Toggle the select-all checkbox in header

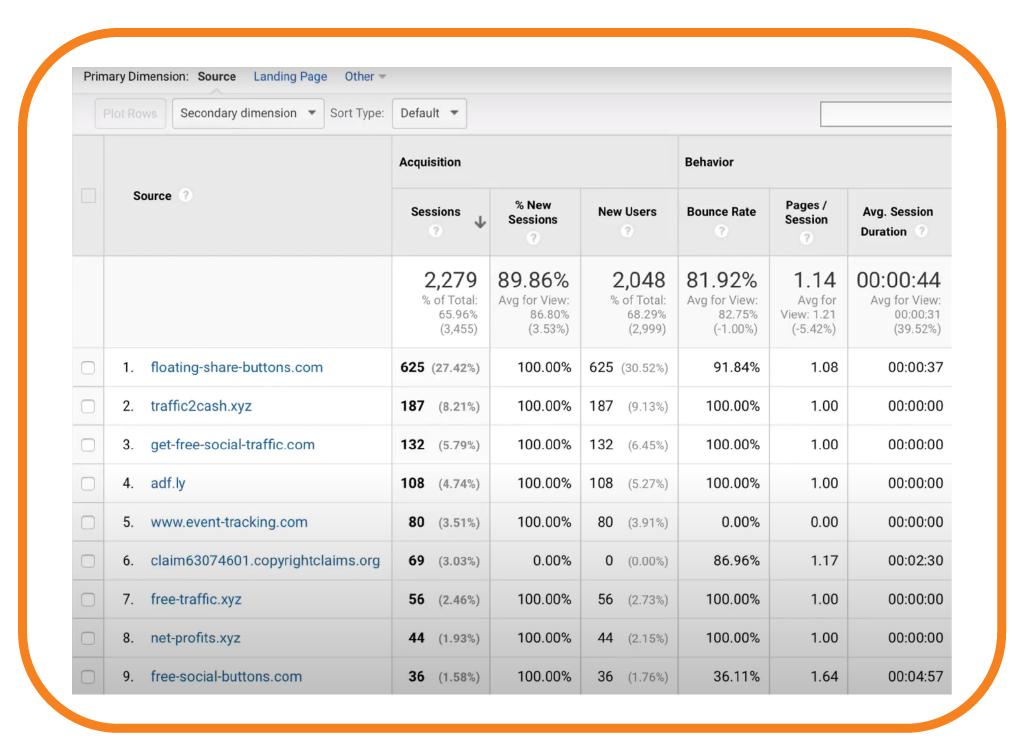coord(88,196)
